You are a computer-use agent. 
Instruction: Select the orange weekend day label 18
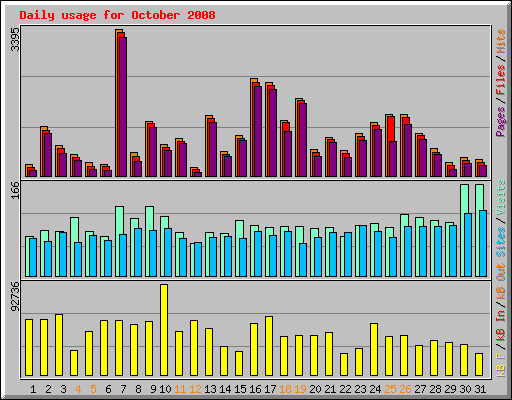pos(285,389)
